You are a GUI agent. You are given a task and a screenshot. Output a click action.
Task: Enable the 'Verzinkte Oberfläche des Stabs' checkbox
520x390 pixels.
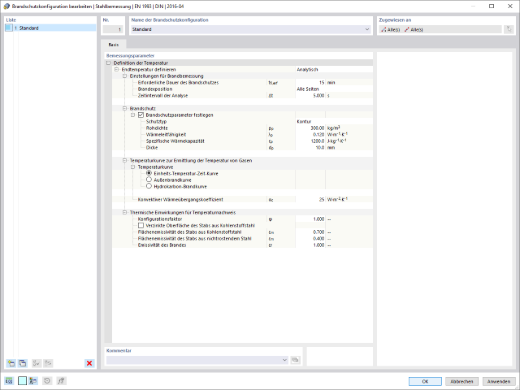click(x=141, y=226)
